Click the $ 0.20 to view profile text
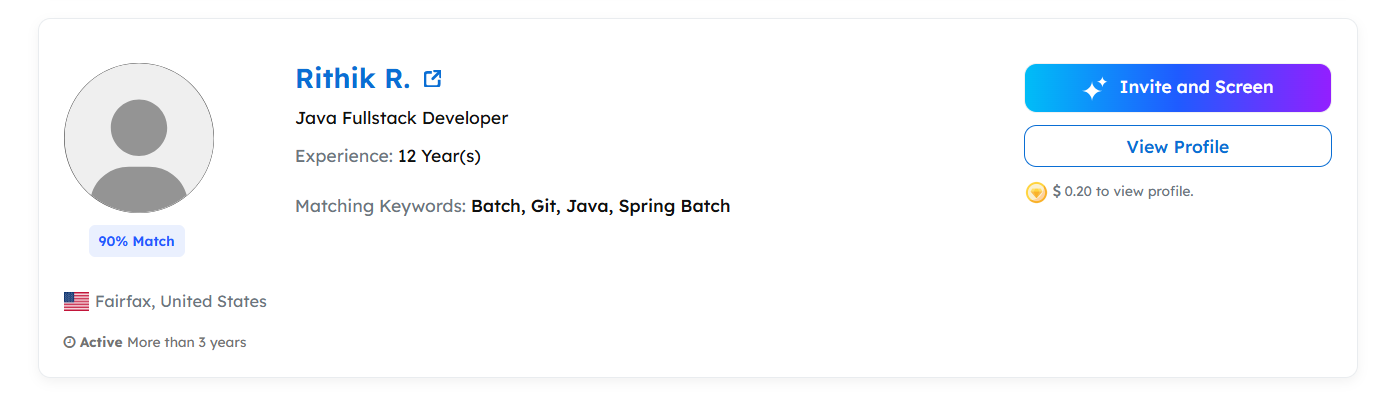1391x400 pixels. 1123,191
